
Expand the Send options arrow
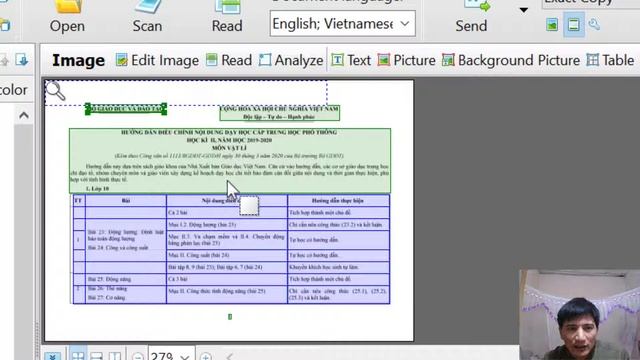[x=524, y=10]
